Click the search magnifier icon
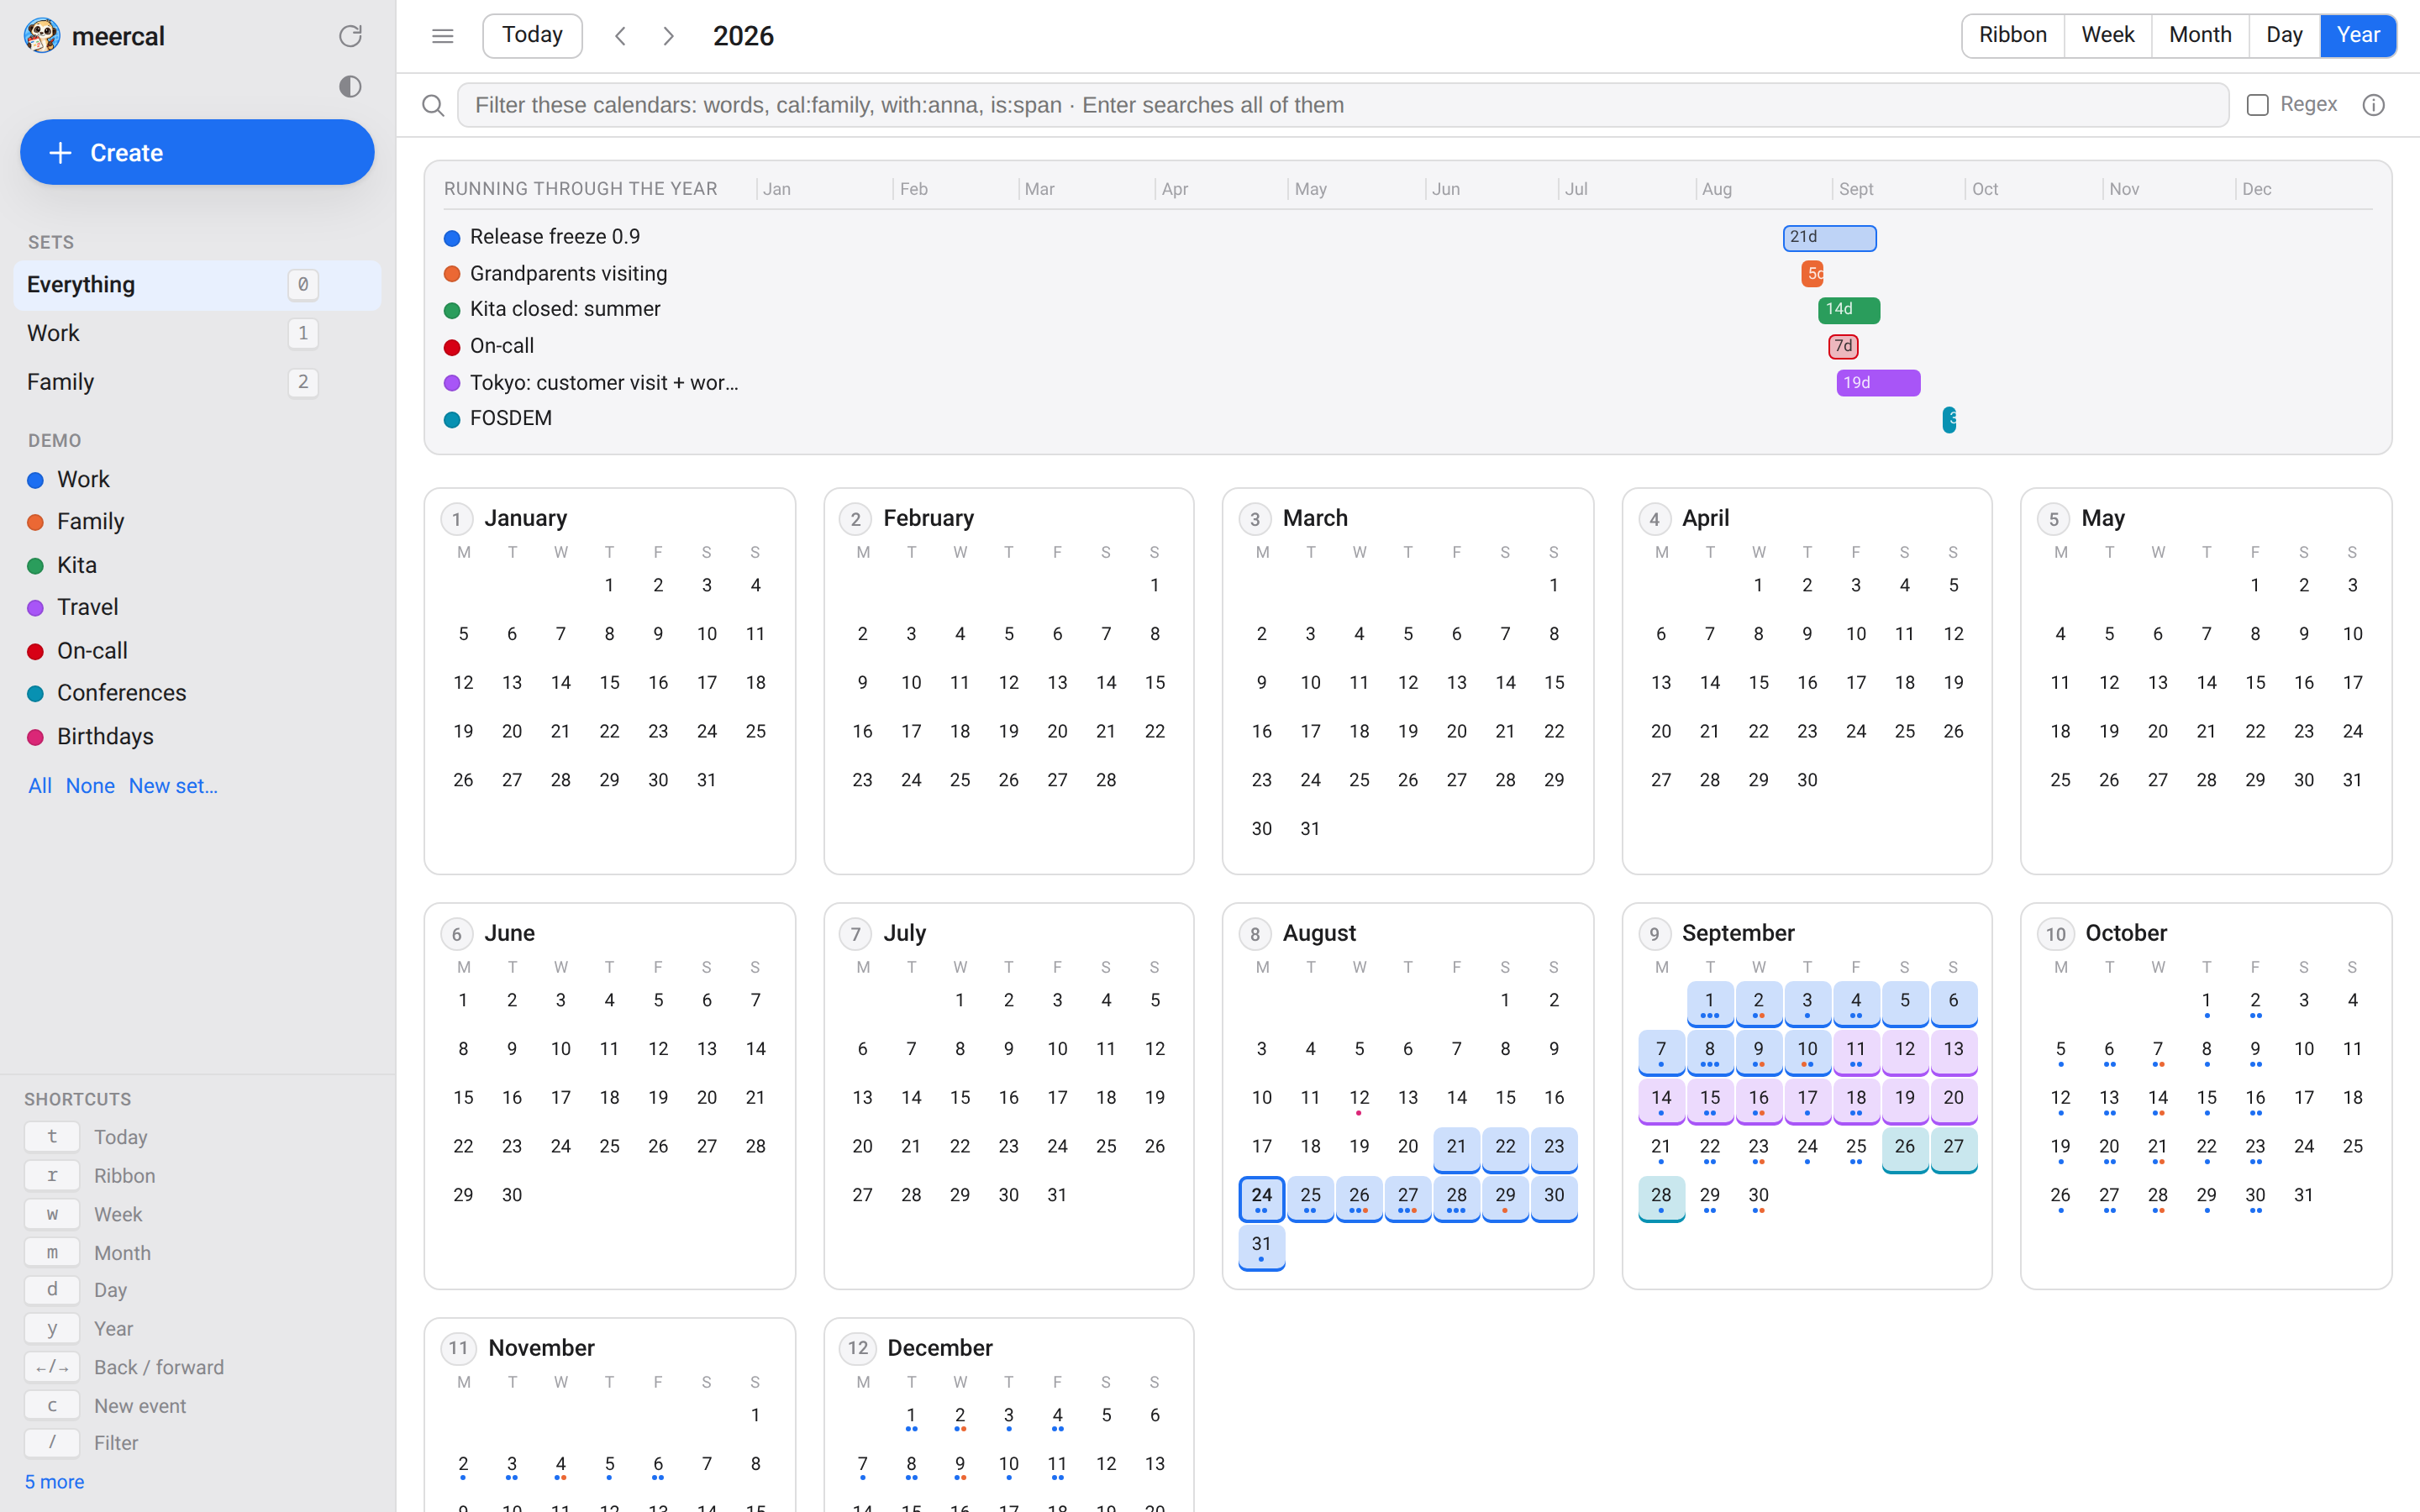 pos(433,105)
